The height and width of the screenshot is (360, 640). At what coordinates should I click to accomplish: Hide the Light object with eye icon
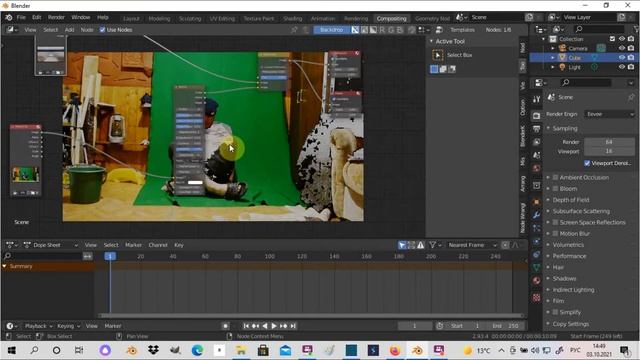[622, 67]
